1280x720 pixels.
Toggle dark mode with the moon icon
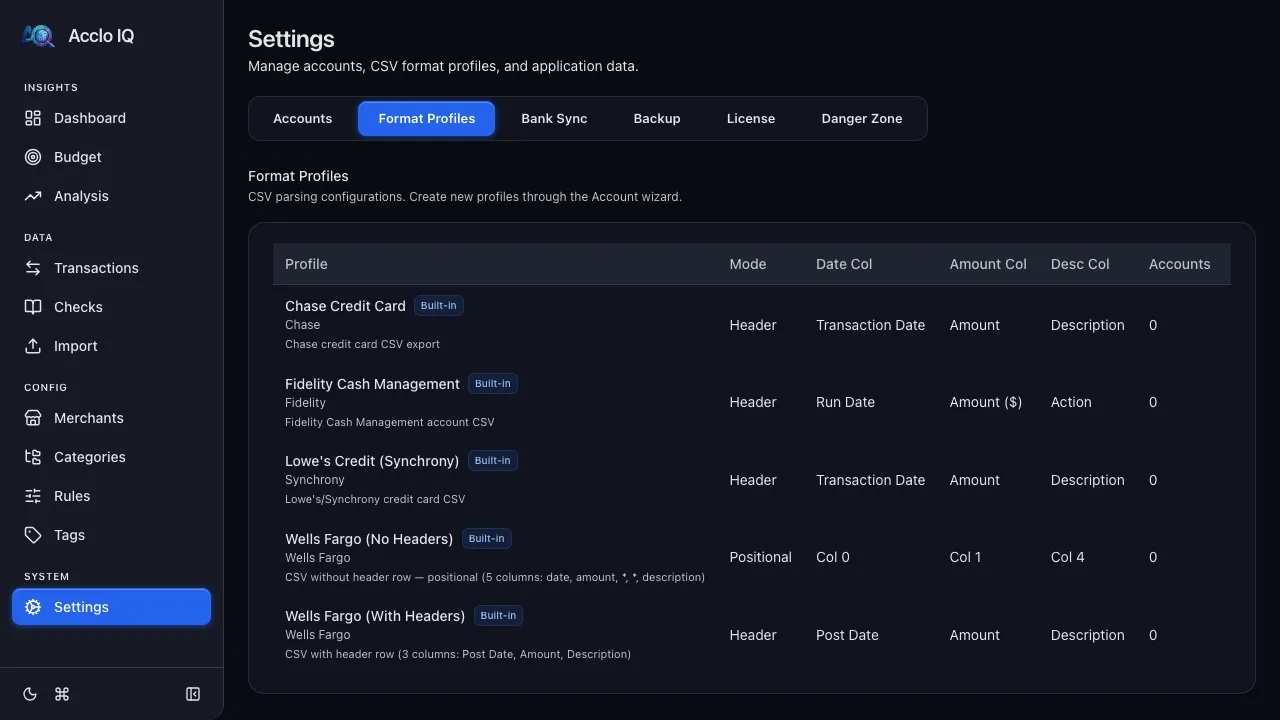tap(30, 694)
